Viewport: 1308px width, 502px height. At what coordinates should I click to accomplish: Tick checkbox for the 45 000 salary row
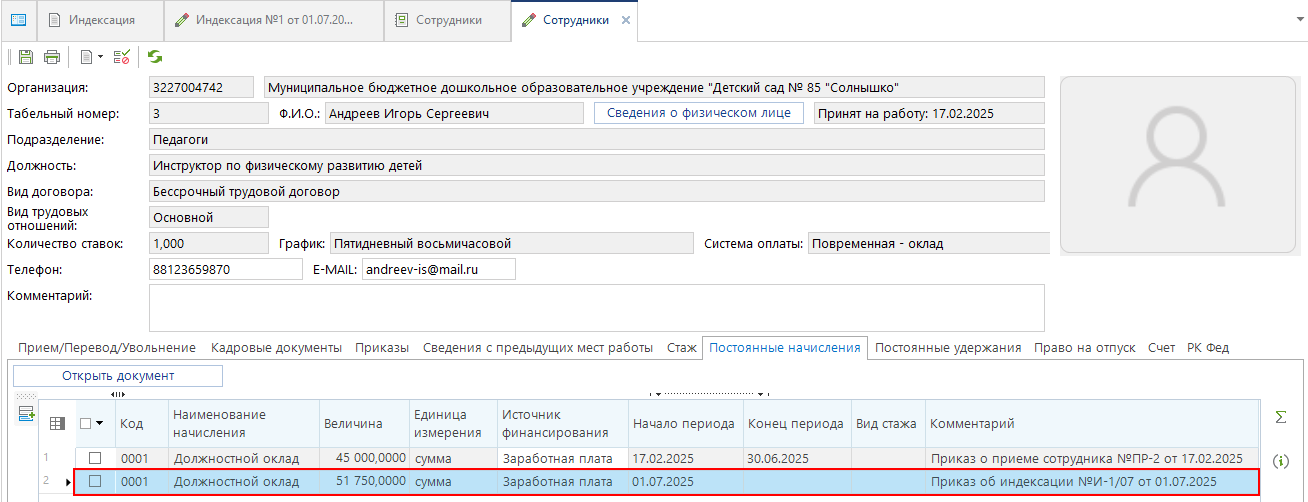point(95,458)
